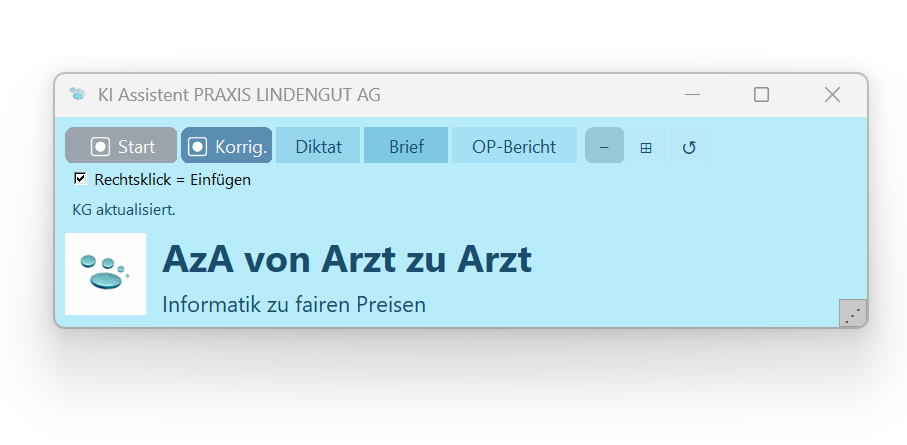907x445 pixels.
Task: Select the Brief tab
Action: pyautogui.click(x=406, y=146)
